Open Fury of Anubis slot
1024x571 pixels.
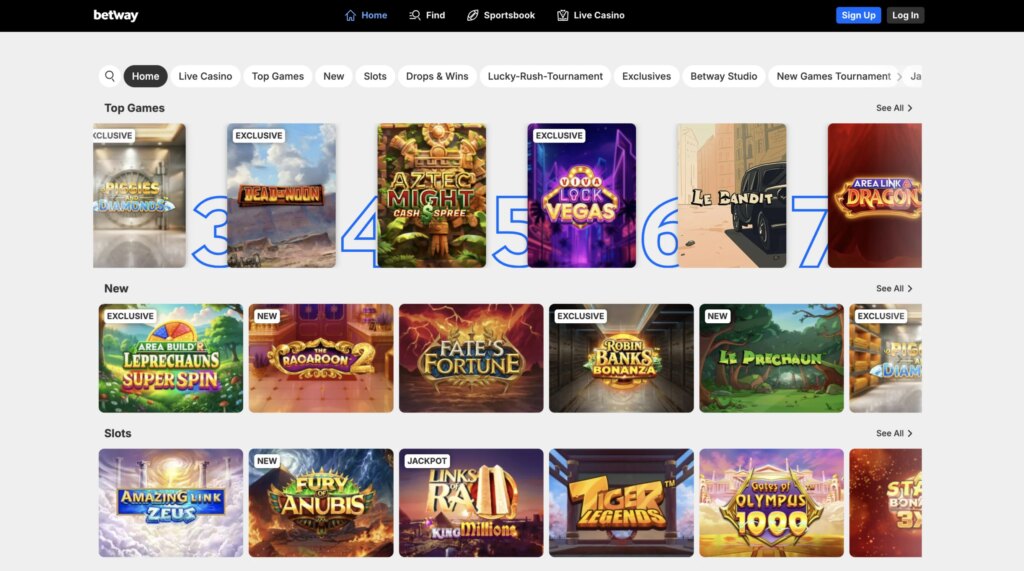tap(321, 503)
